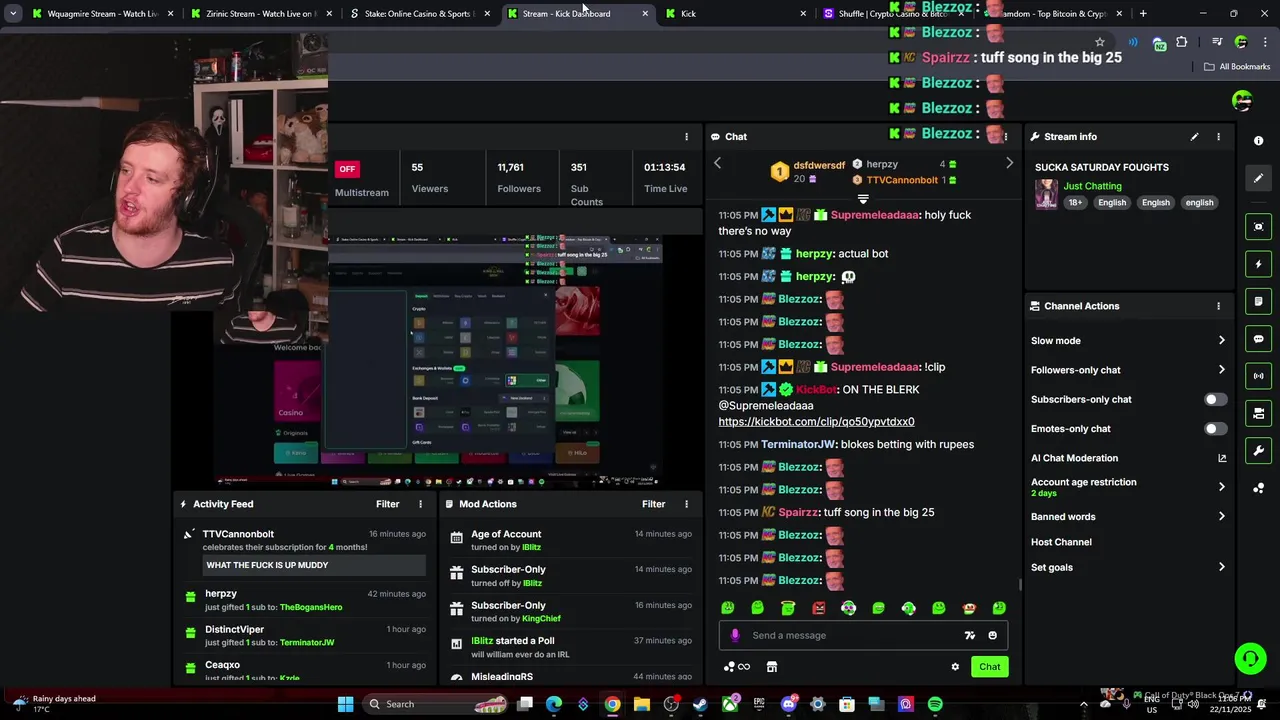Edit stream info with the pencil icon
Image resolution: width=1280 pixels, height=720 pixels.
tap(1194, 137)
